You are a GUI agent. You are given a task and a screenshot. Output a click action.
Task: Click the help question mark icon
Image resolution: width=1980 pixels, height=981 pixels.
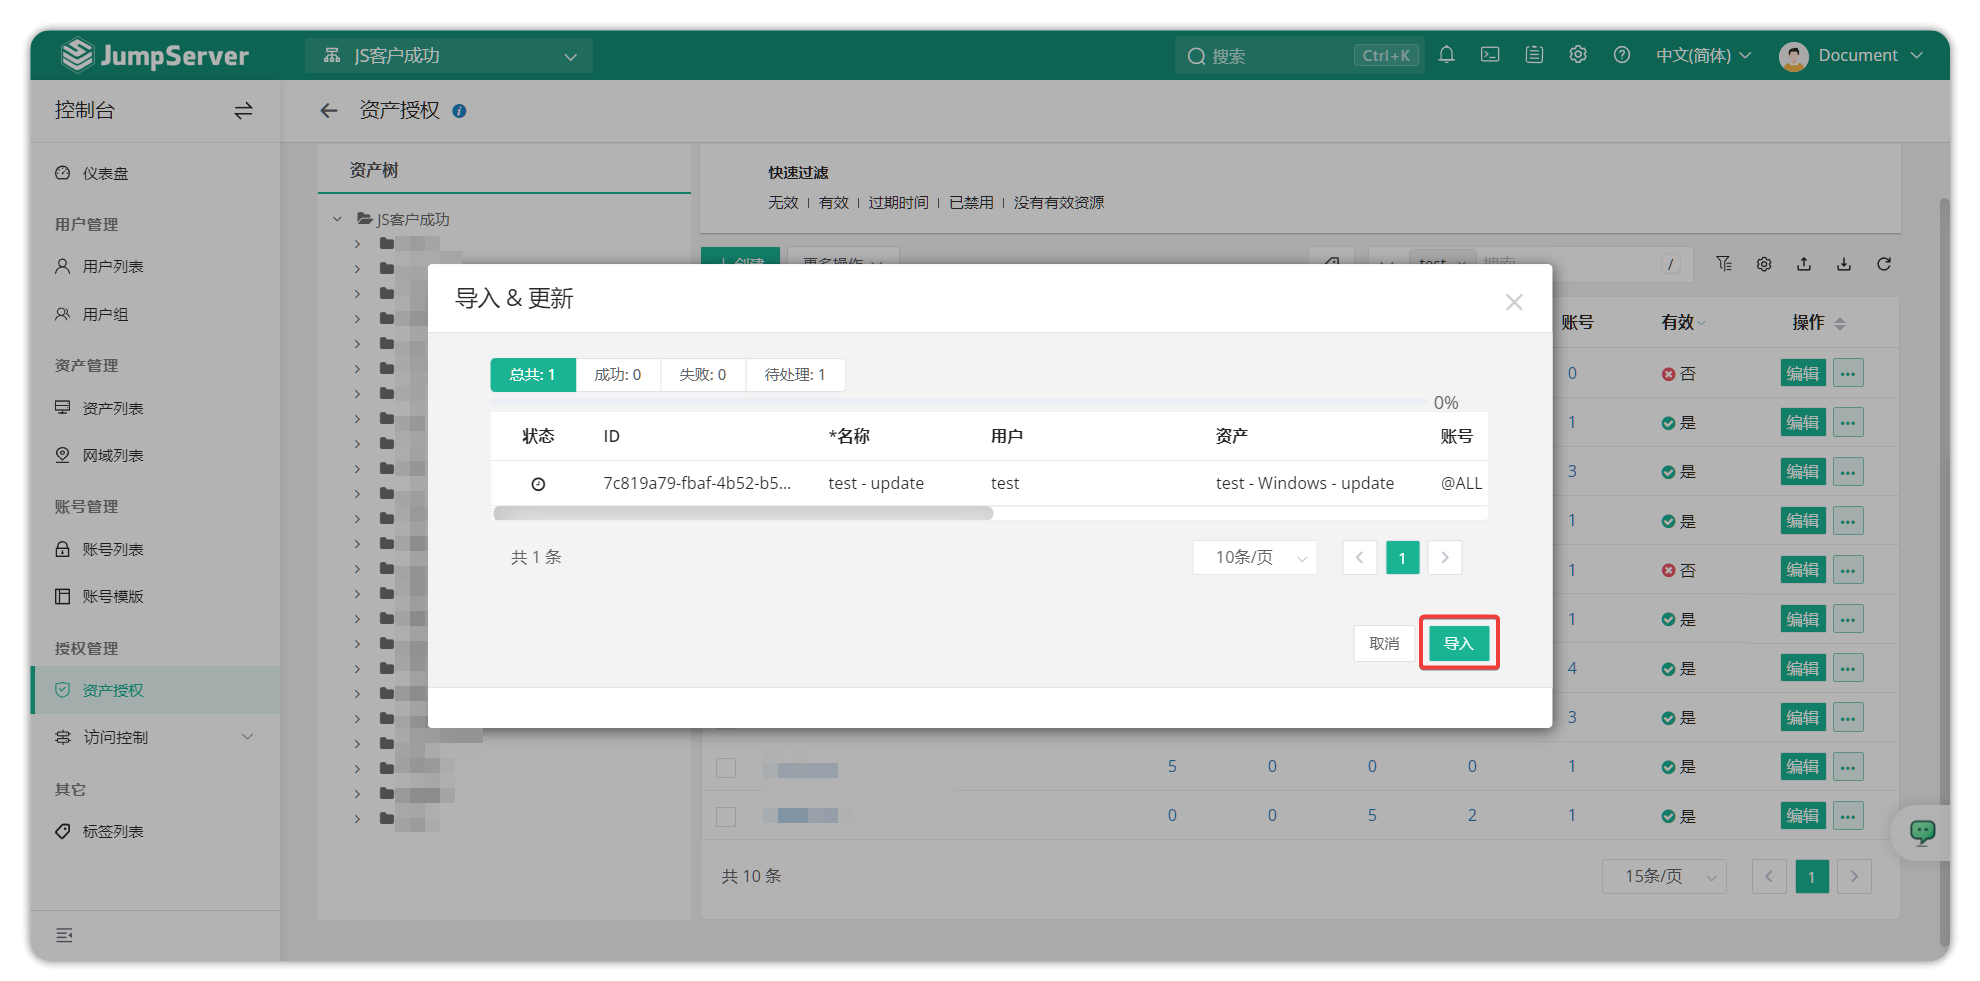pos(1622,55)
